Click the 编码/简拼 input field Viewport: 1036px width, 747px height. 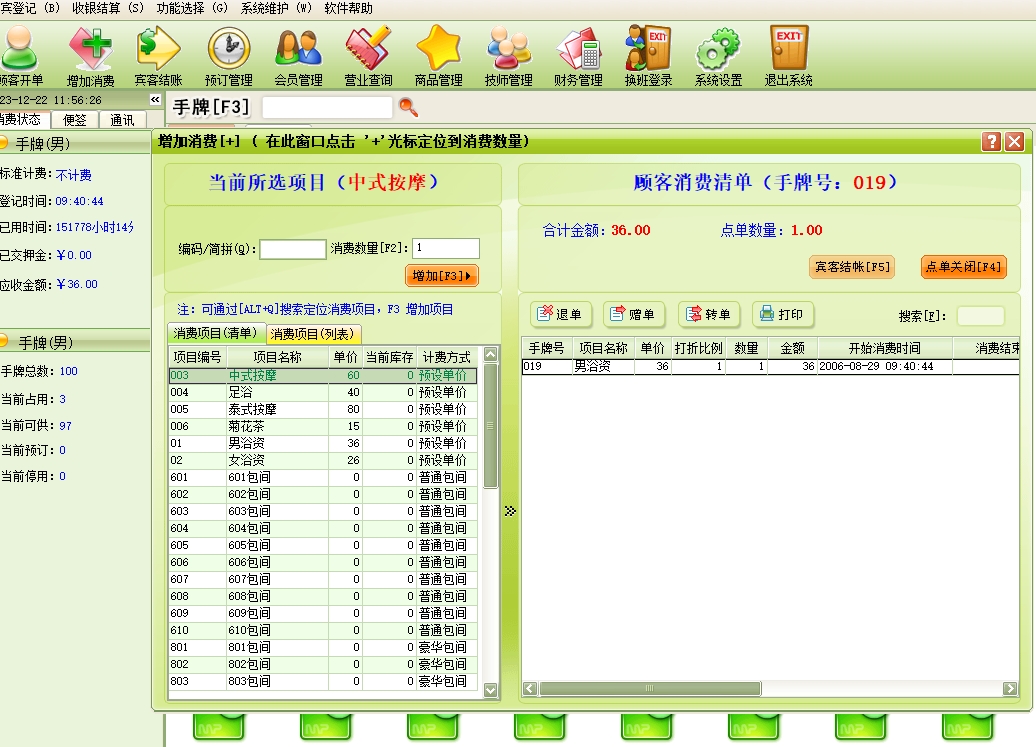pos(292,249)
